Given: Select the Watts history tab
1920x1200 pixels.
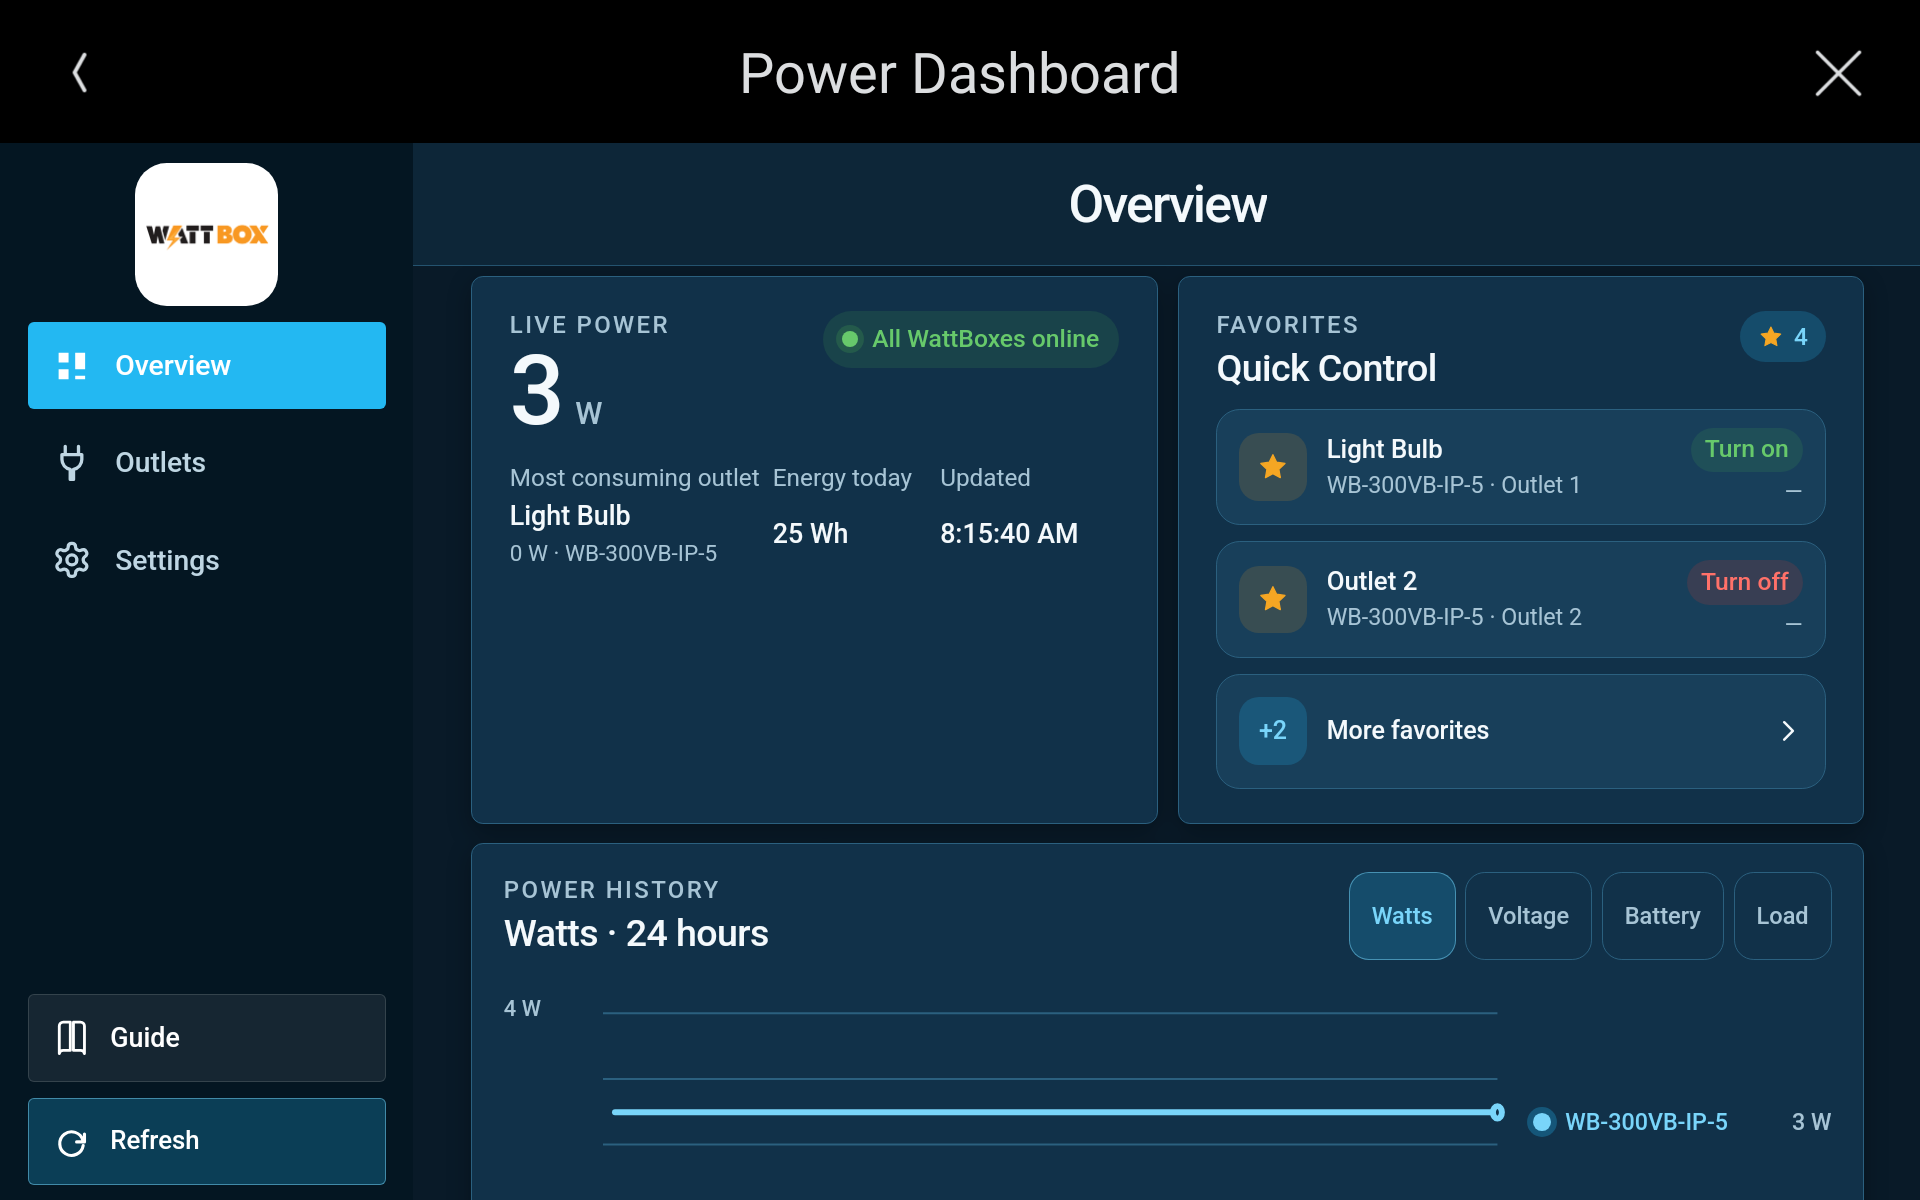Looking at the screenshot, I should (1402, 916).
